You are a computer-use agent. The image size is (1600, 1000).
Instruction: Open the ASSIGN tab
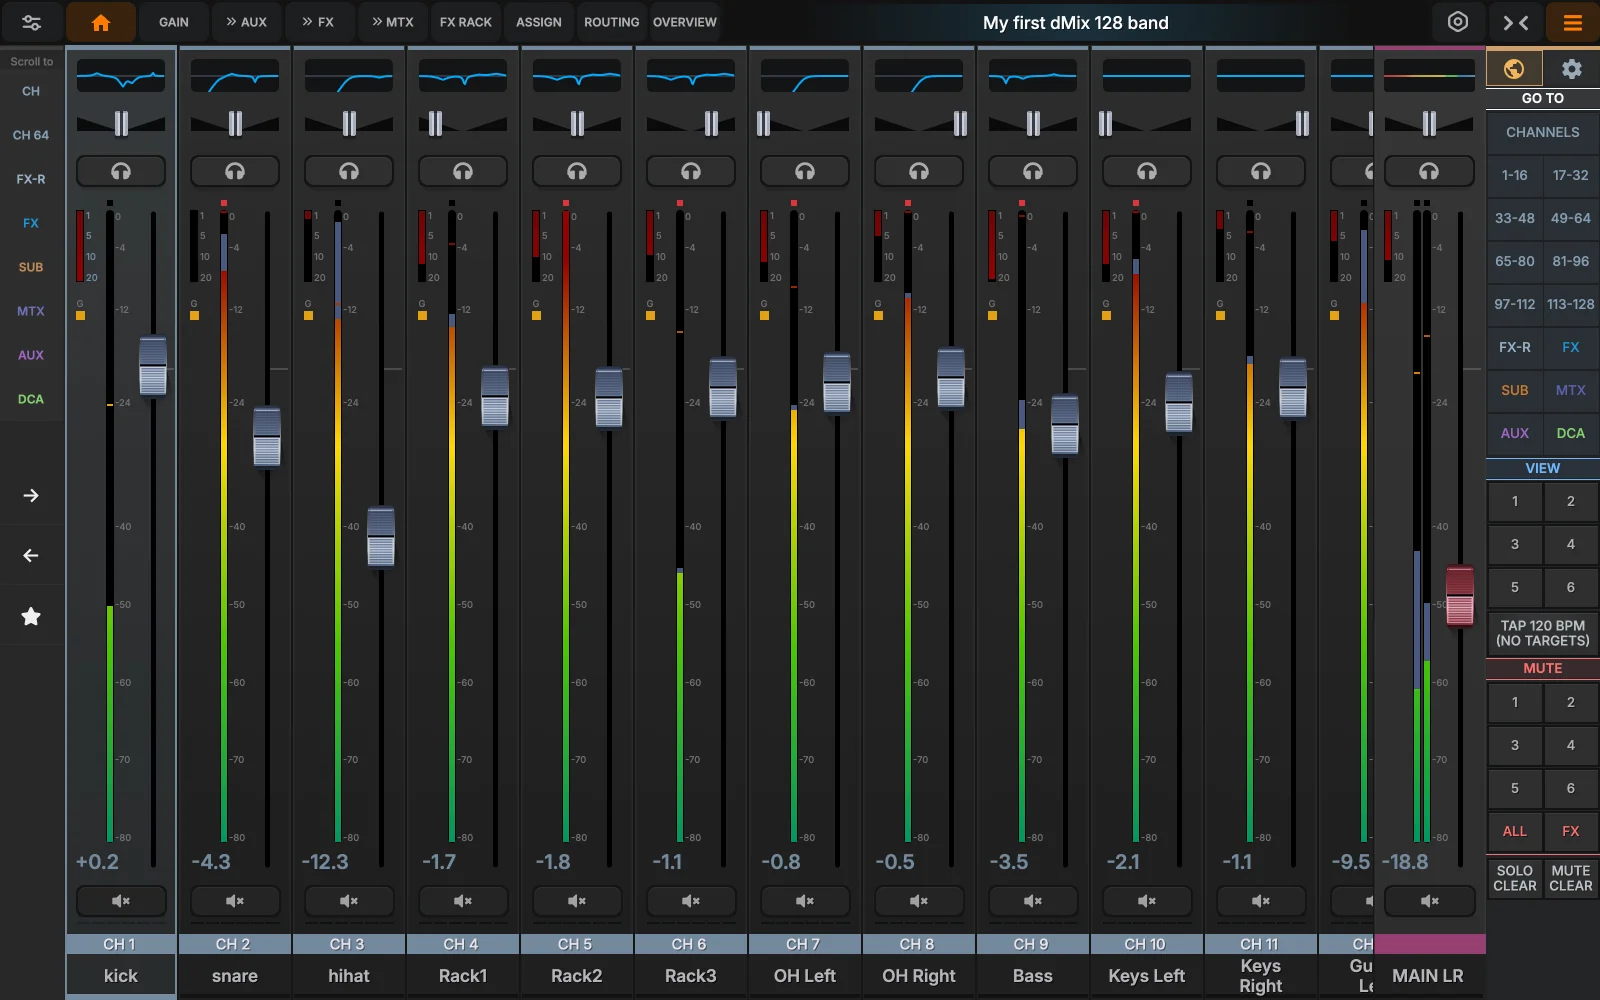(539, 22)
